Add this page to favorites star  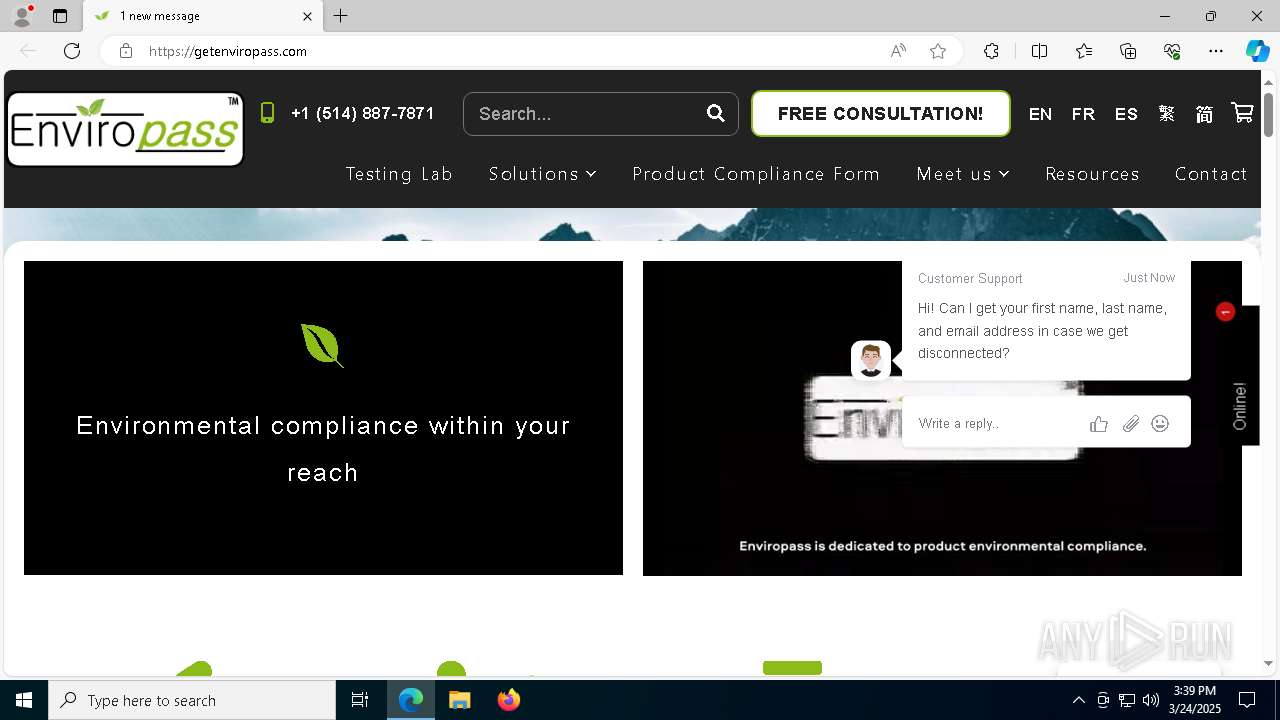pyautogui.click(x=938, y=51)
